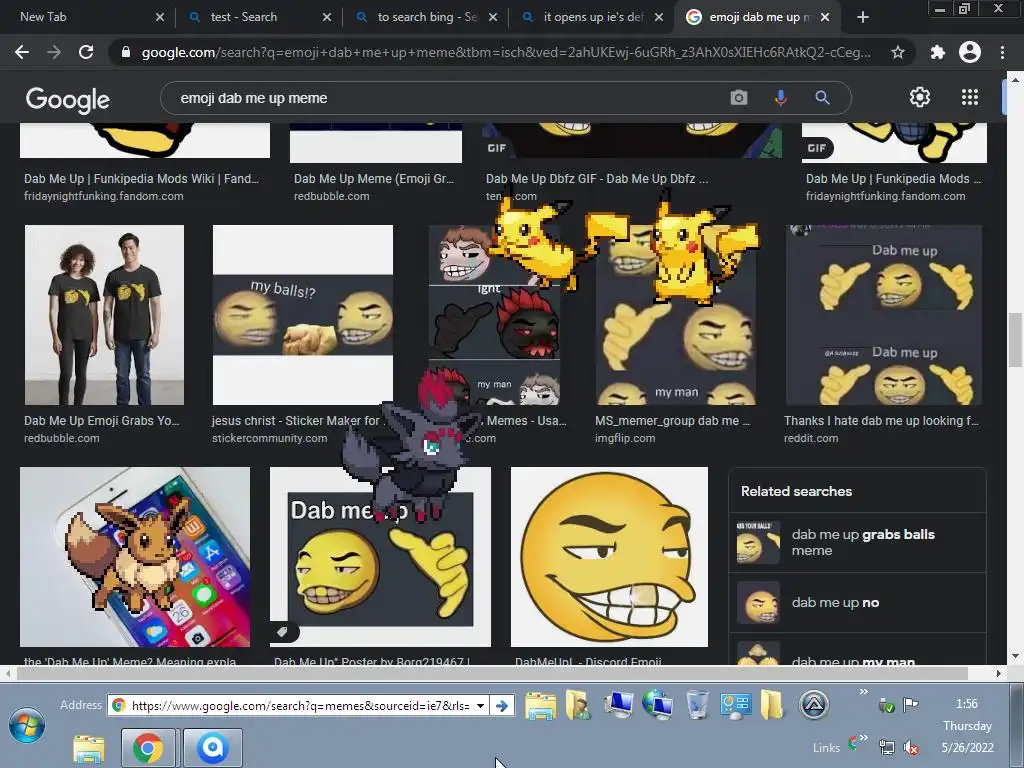Click Dab Me Up Dbfz GIF result title
This screenshot has height=768, width=1024.
click(x=597, y=178)
